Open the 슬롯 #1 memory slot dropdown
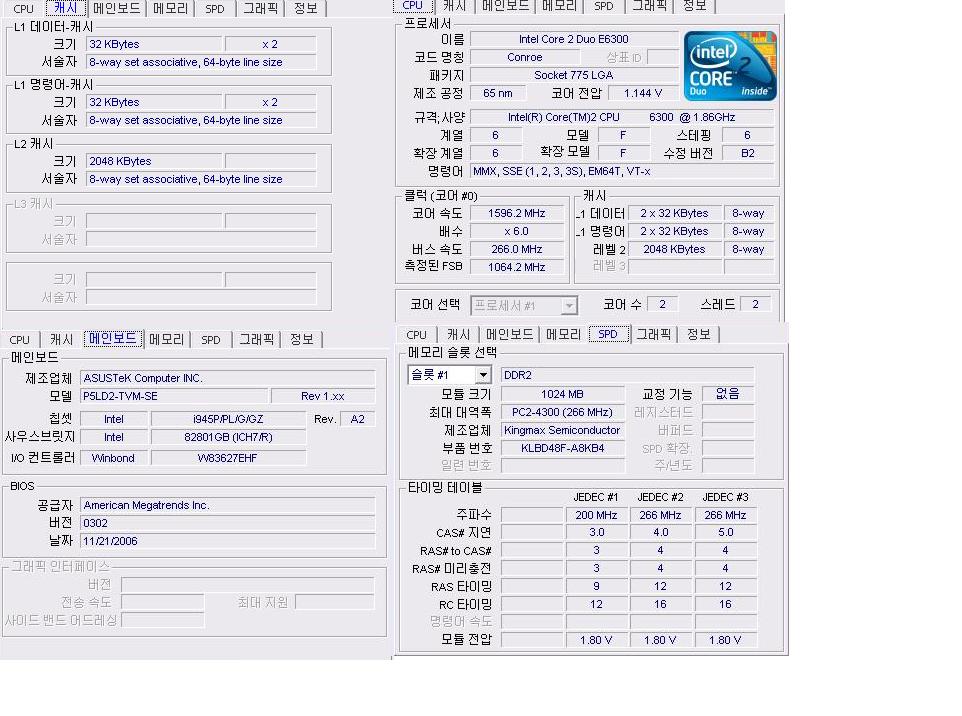The image size is (962, 716). [483, 375]
